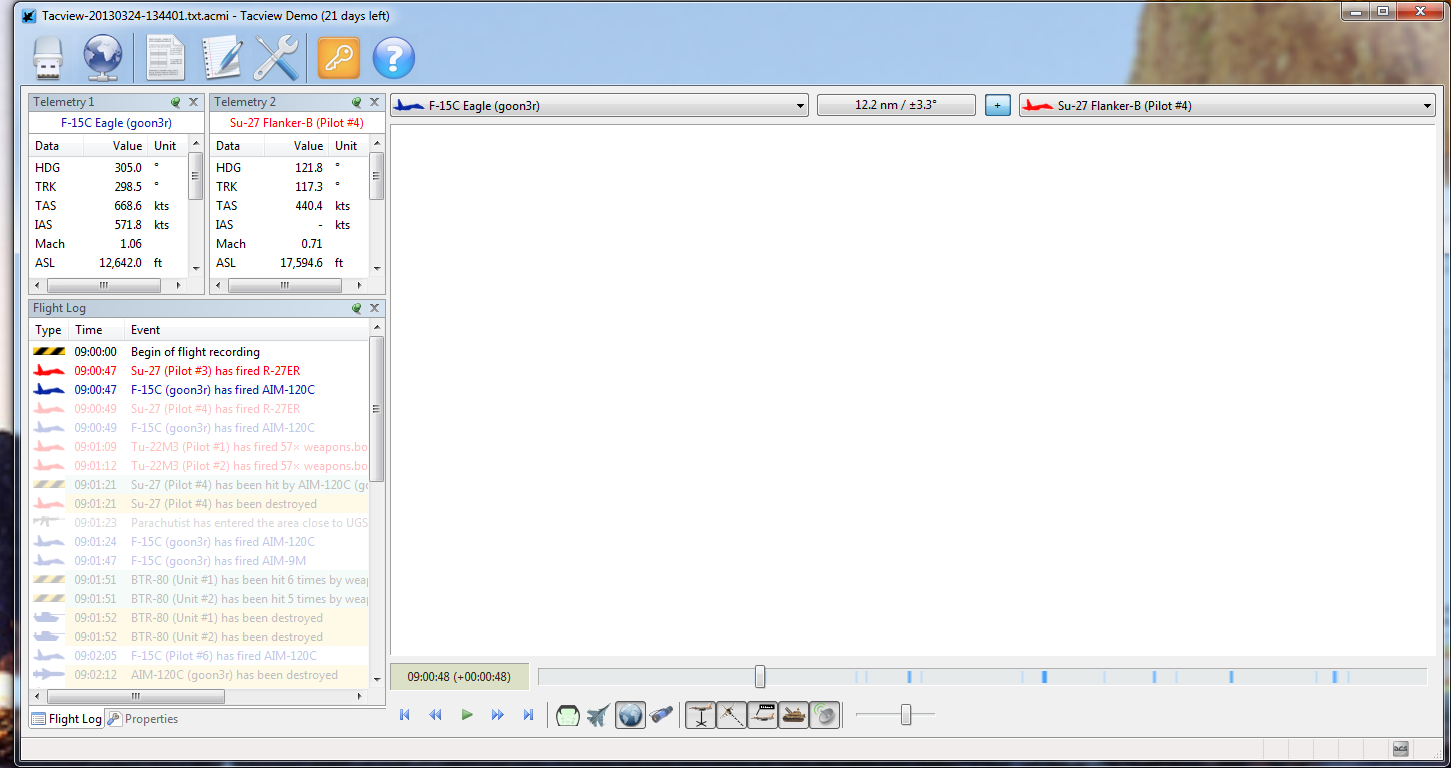
Task: Click the timeline position slider thumb
Action: pyautogui.click(x=760, y=677)
